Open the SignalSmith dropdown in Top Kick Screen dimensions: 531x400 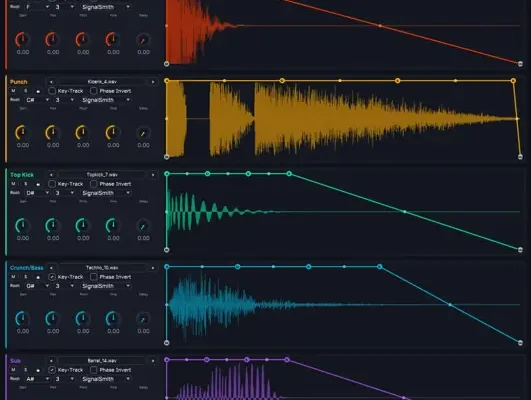tap(106, 193)
